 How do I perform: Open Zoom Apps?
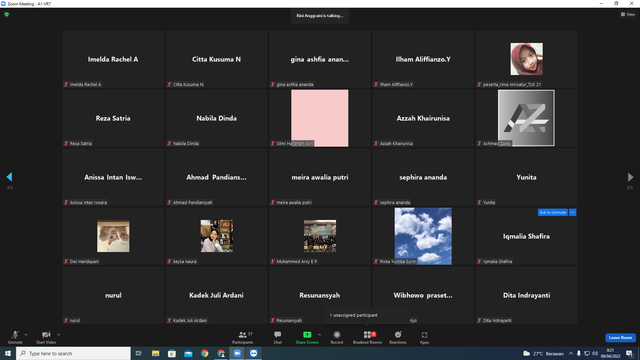point(424,337)
